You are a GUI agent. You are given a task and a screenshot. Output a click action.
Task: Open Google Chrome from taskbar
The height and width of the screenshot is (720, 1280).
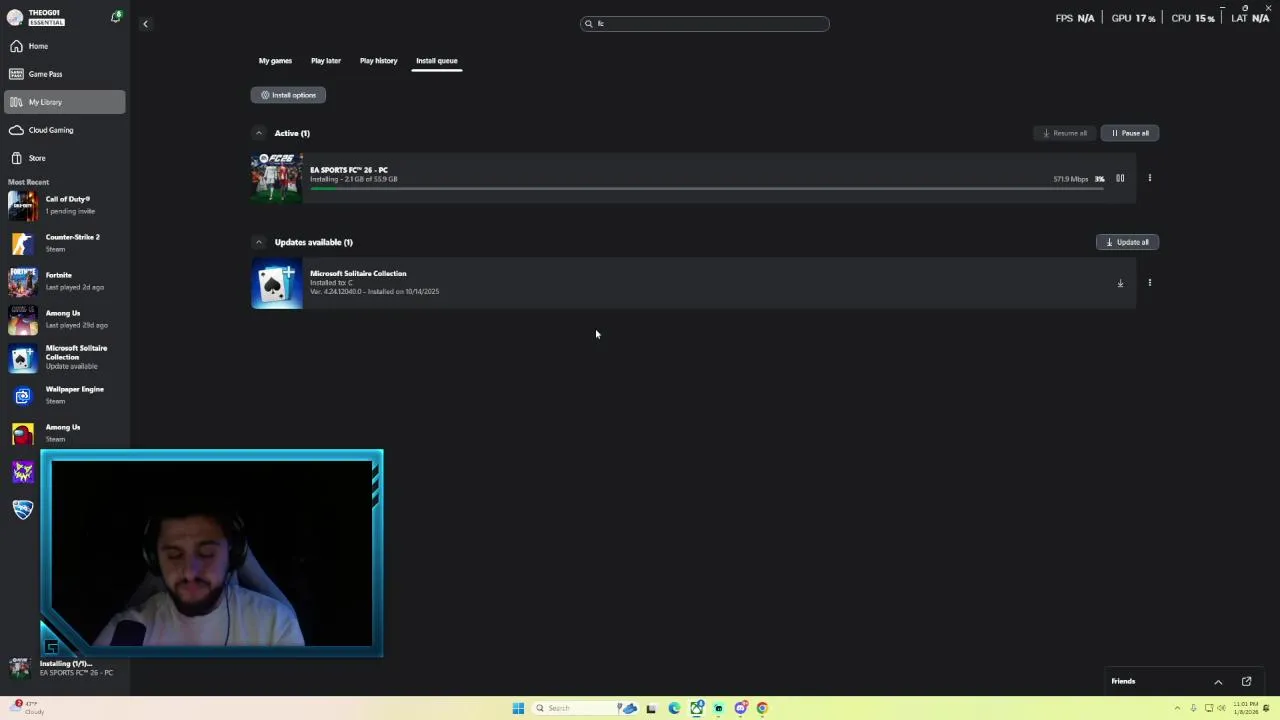click(x=762, y=708)
